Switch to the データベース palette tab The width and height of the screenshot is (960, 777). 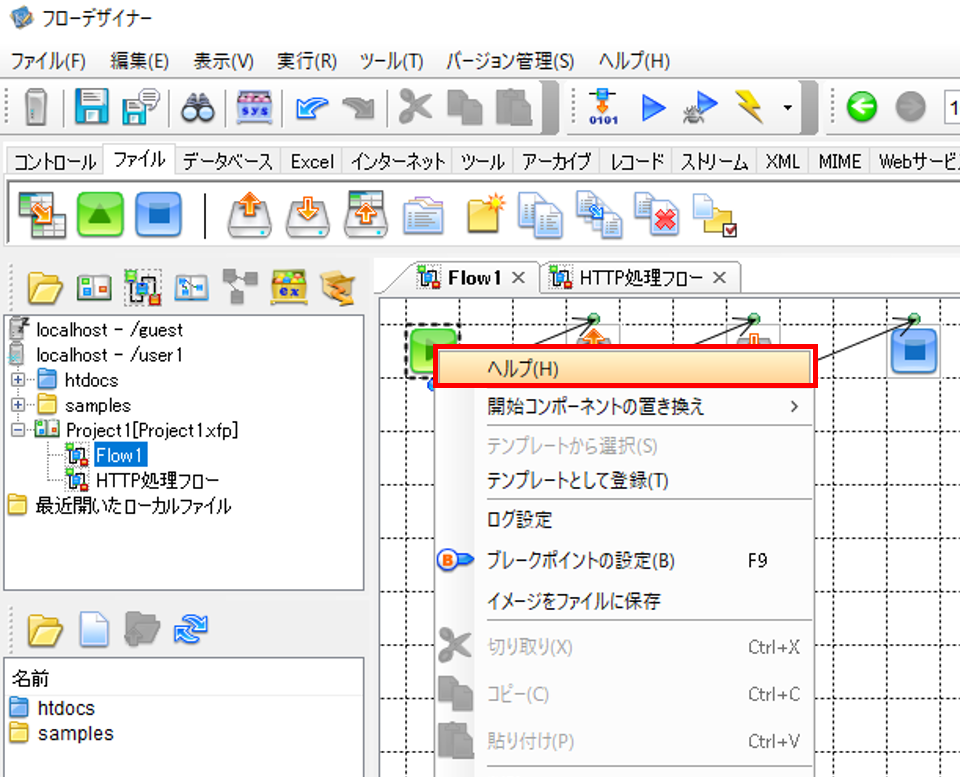(228, 162)
